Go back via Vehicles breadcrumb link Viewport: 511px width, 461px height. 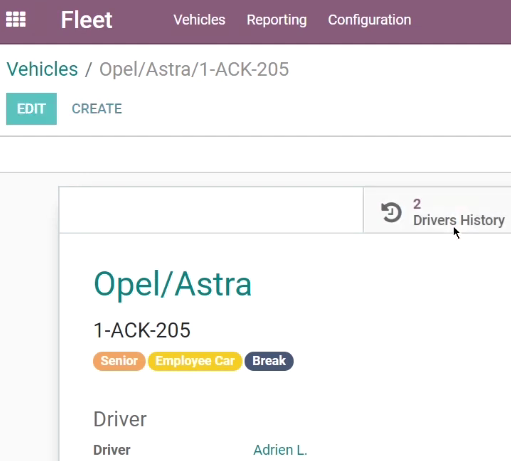(42, 69)
